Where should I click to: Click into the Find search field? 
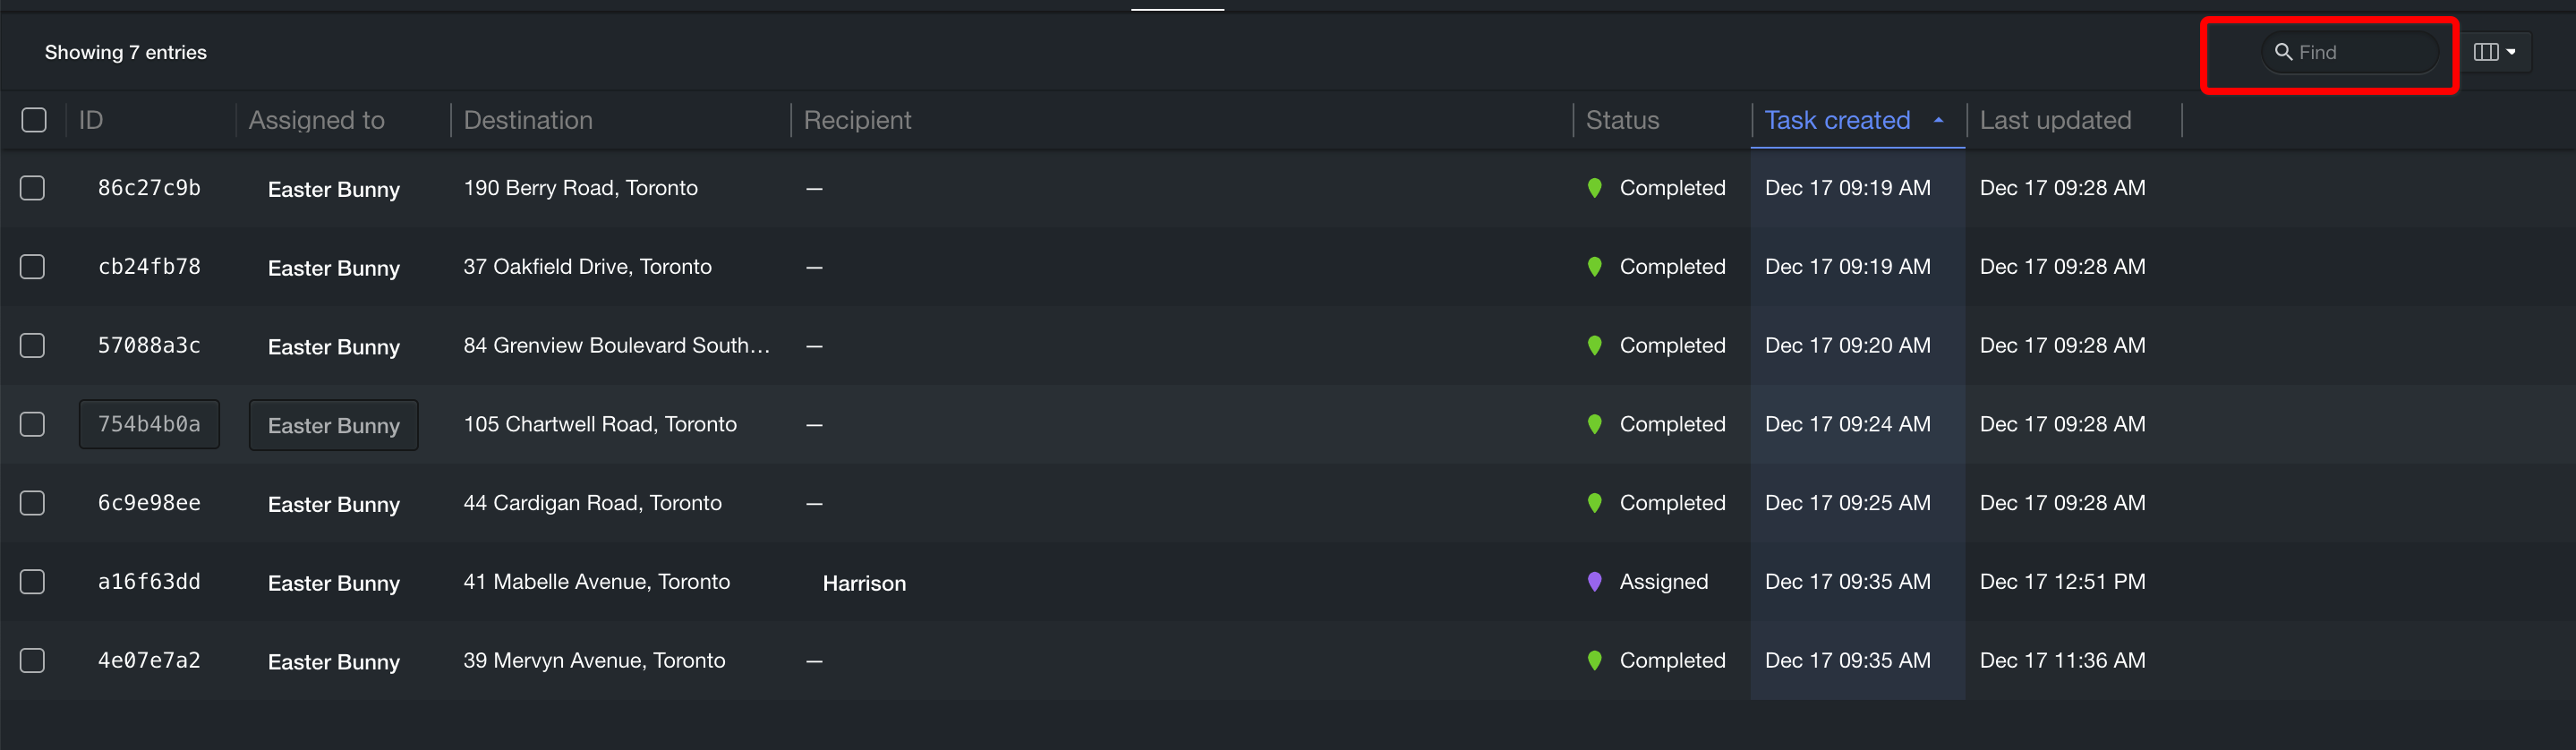[2350, 52]
